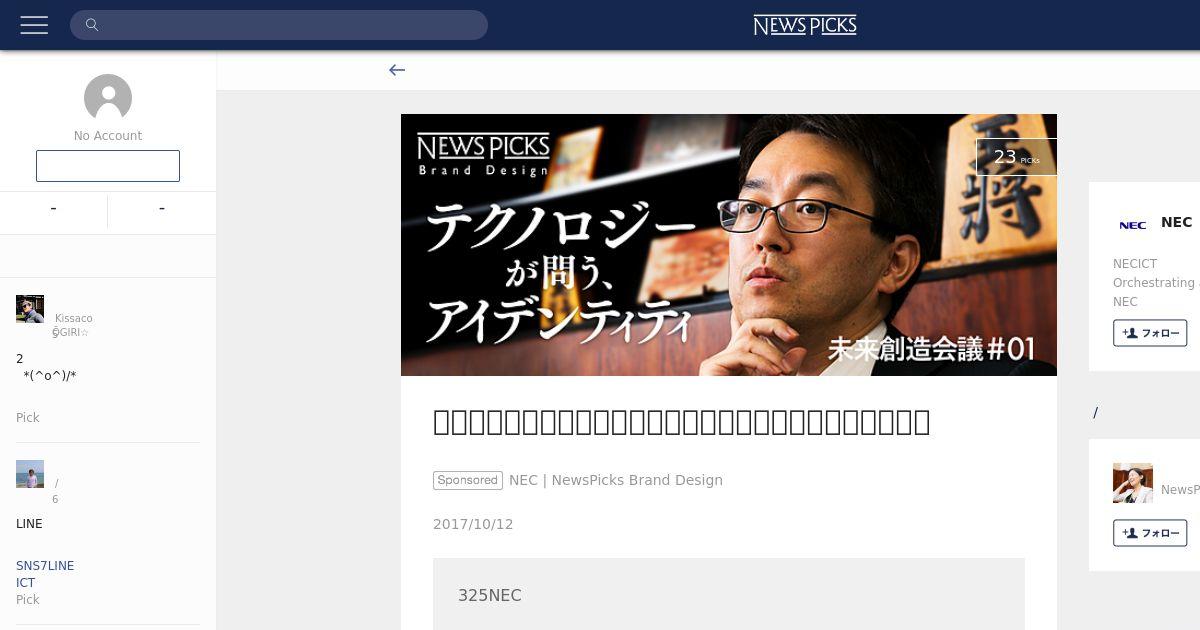This screenshot has width=1200, height=630.
Task: Click the magnifier icon in the search bar
Action: 92,25
